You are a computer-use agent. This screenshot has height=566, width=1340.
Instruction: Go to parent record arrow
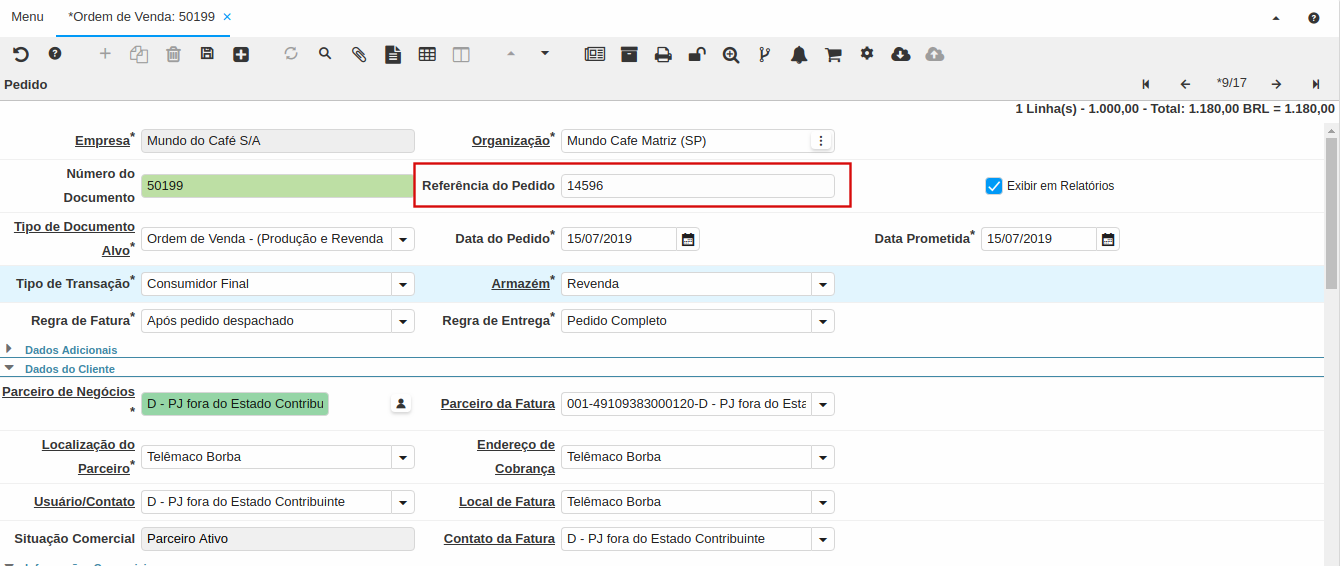click(x=511, y=54)
